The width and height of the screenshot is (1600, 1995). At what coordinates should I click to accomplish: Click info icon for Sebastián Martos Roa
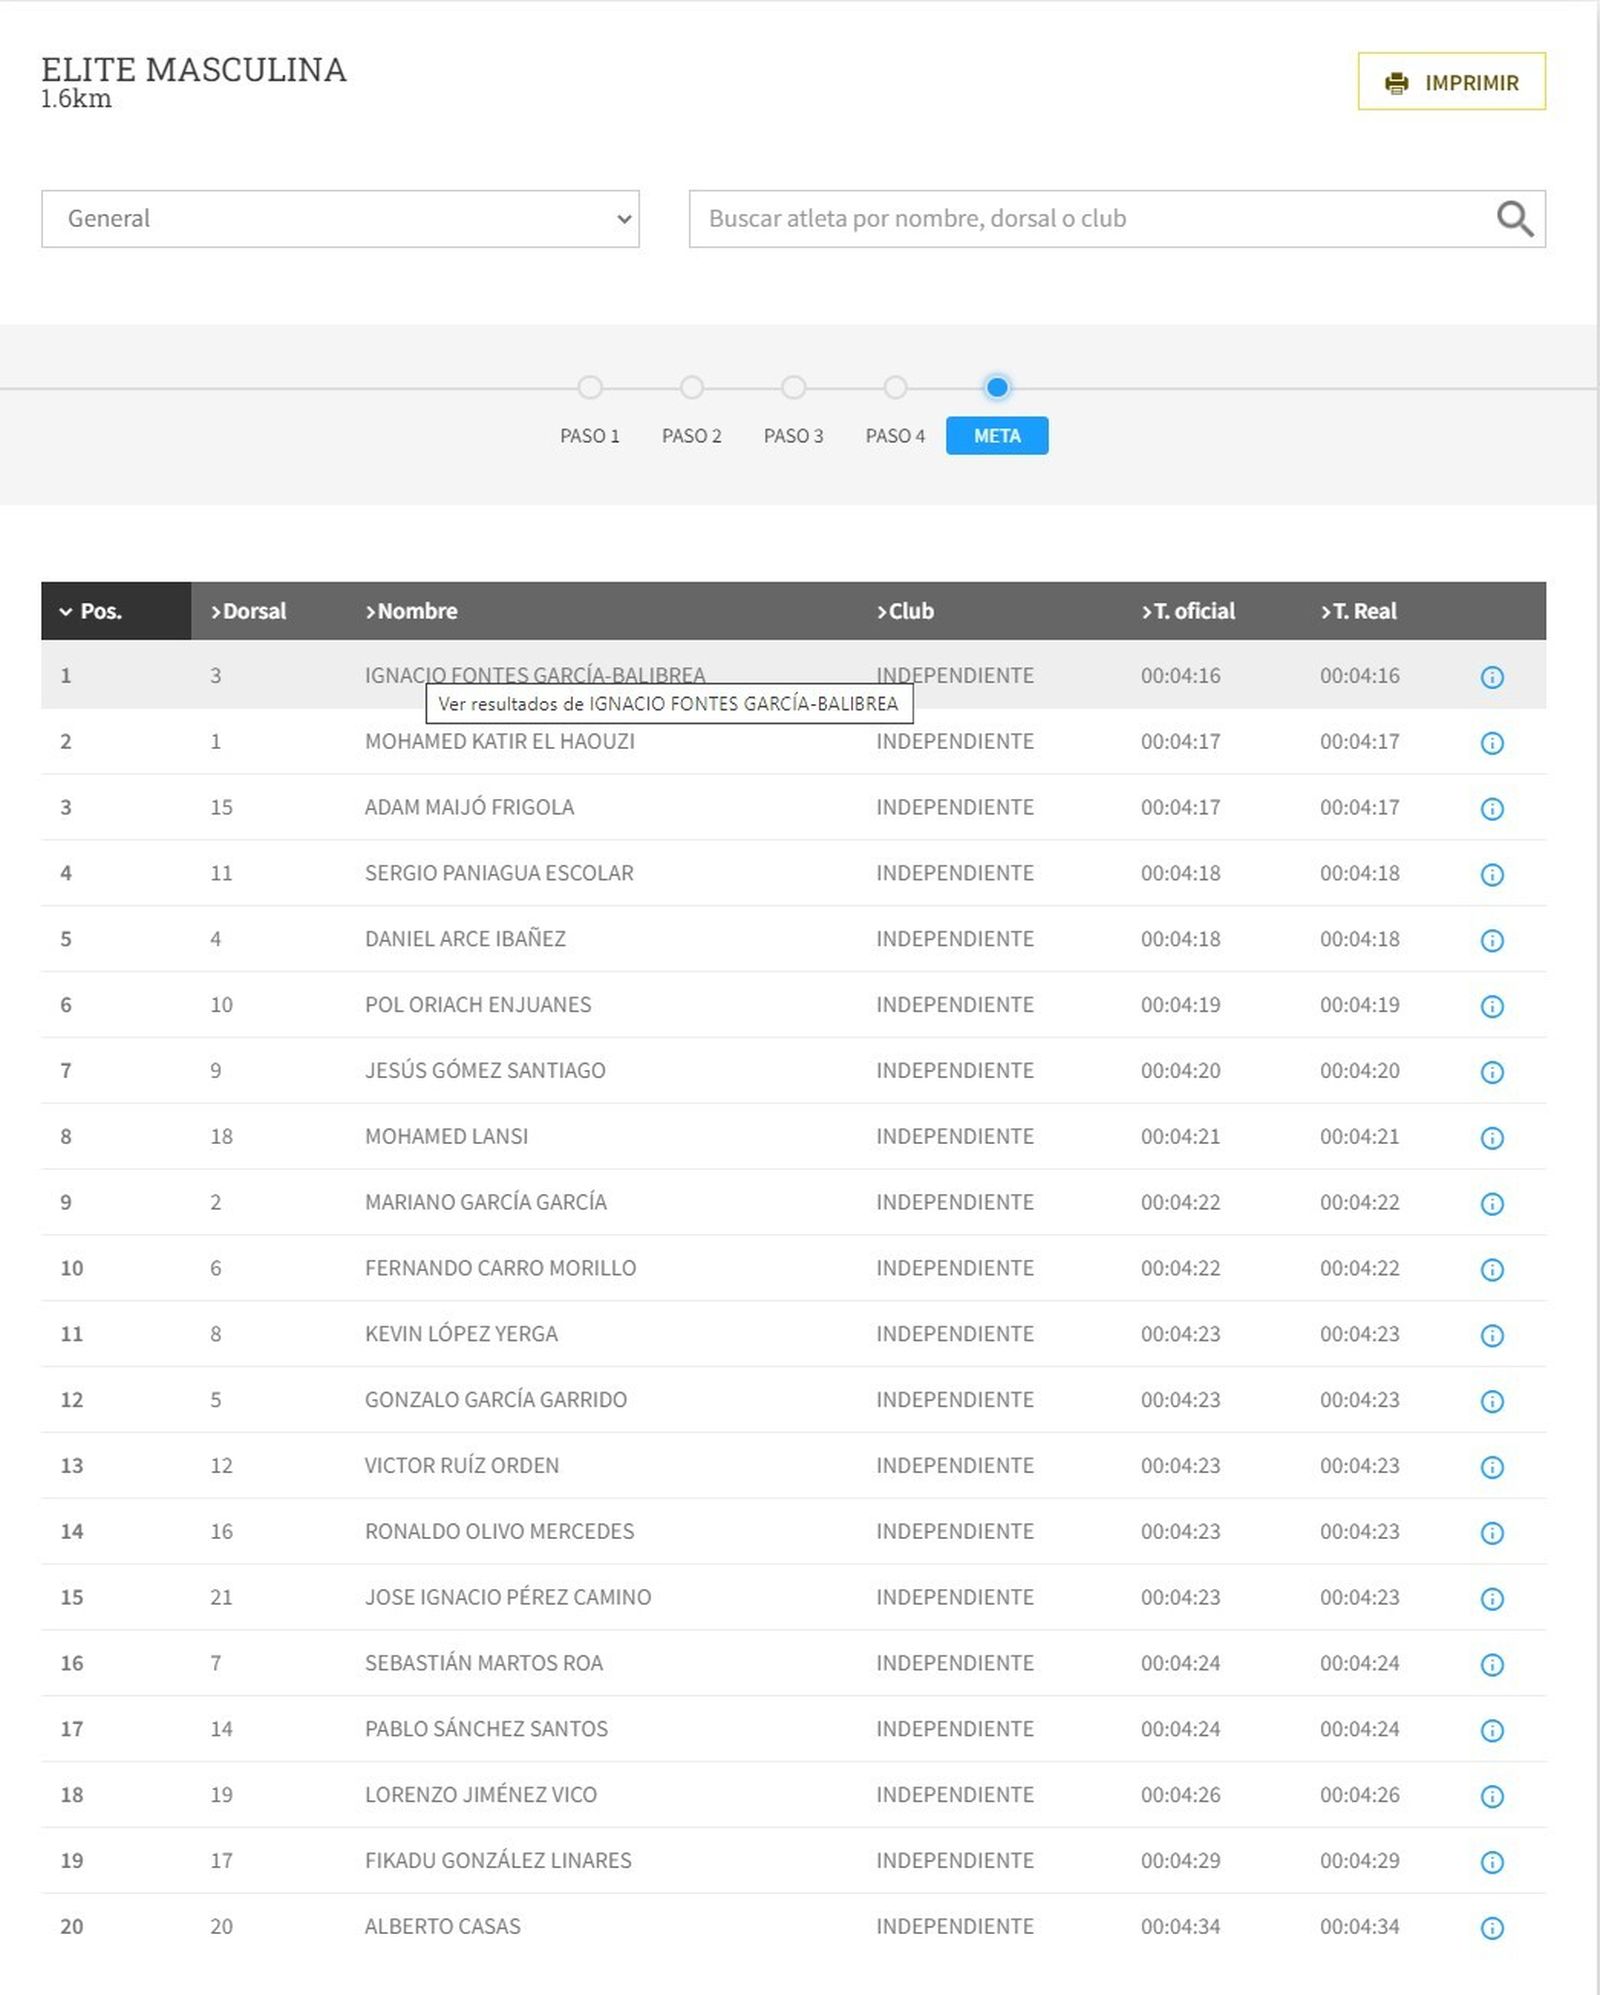(x=1491, y=1664)
